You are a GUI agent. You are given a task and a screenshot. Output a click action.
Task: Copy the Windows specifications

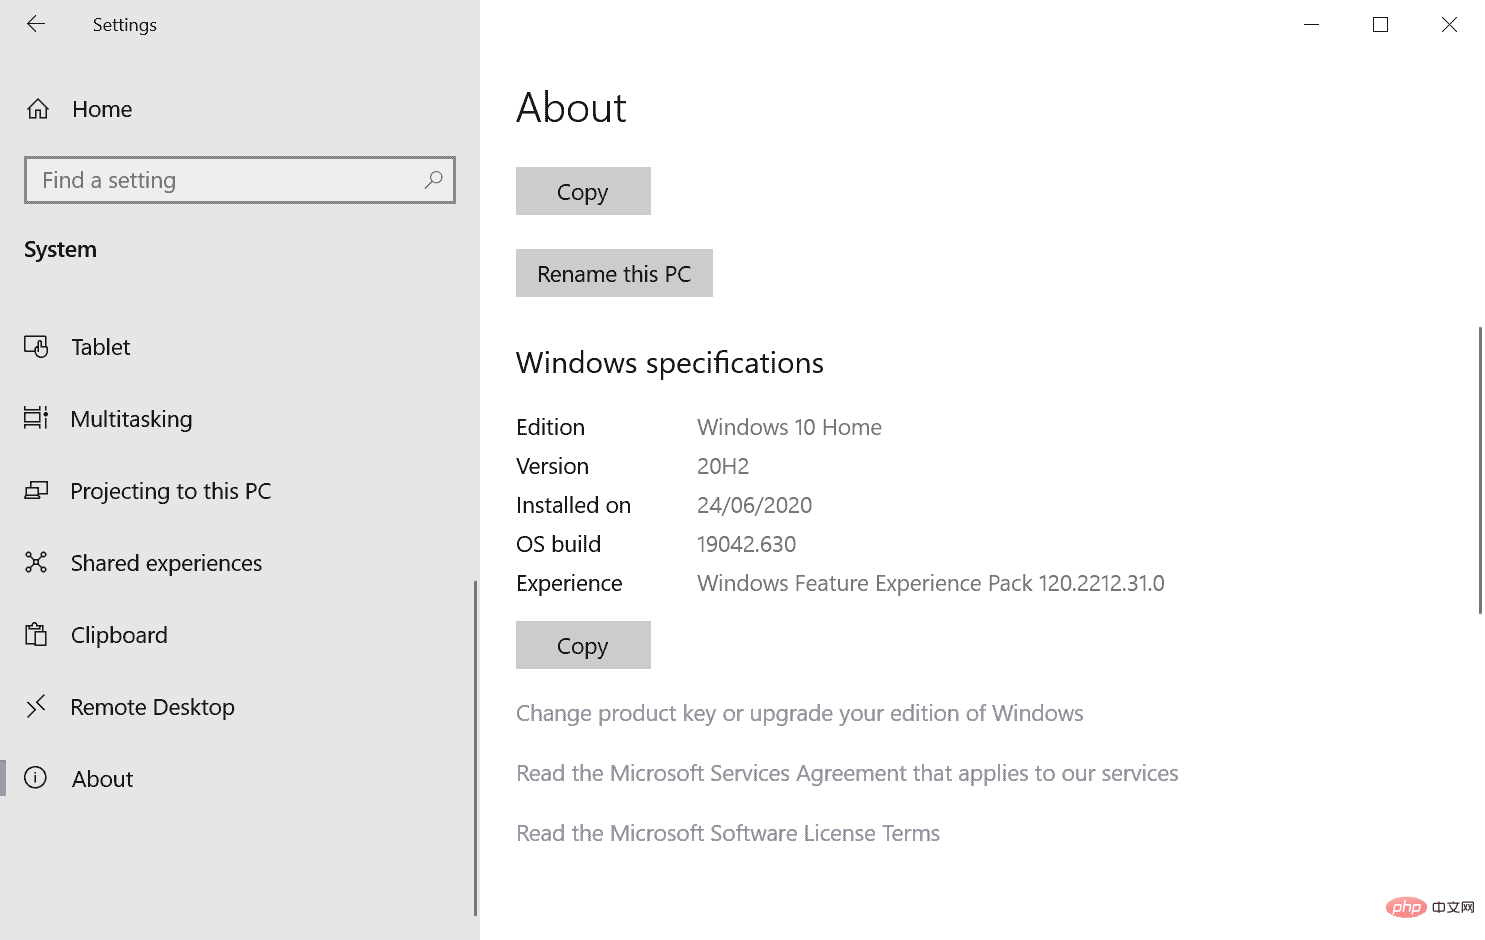(x=583, y=645)
